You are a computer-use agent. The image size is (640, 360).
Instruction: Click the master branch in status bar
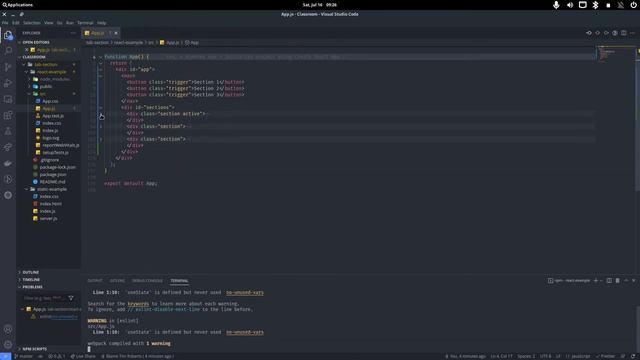24,356
